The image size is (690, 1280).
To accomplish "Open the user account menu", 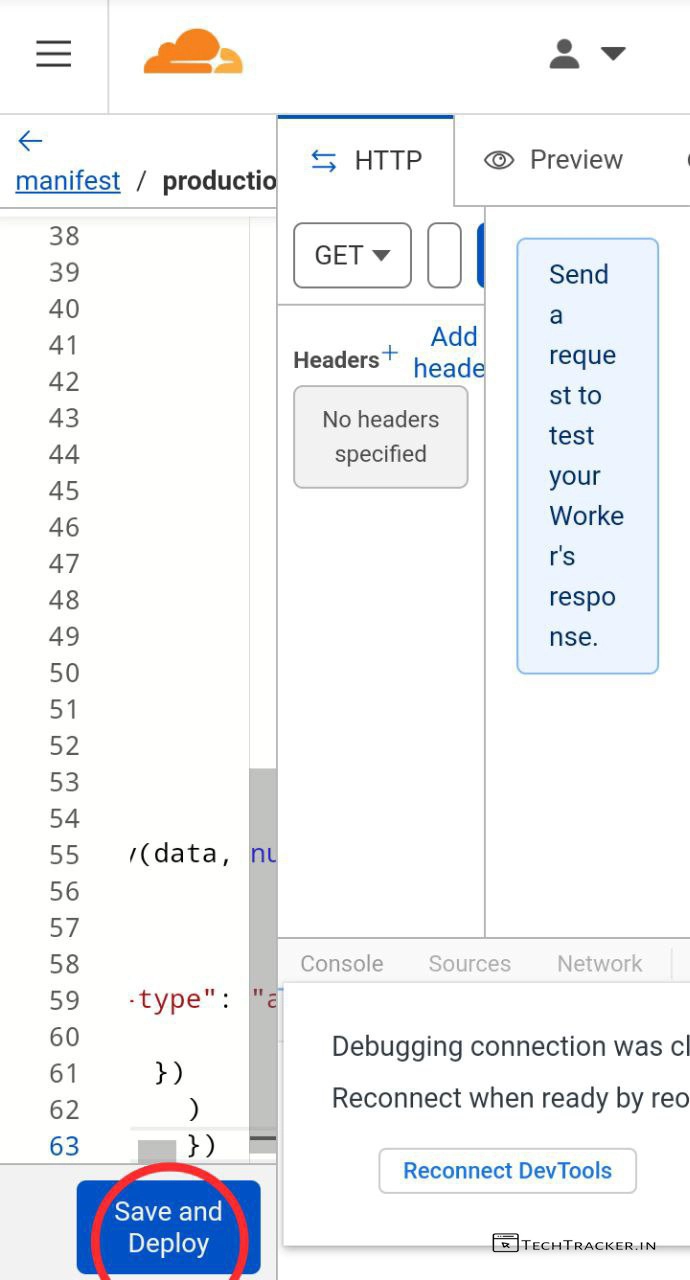I will pyautogui.click(x=587, y=54).
